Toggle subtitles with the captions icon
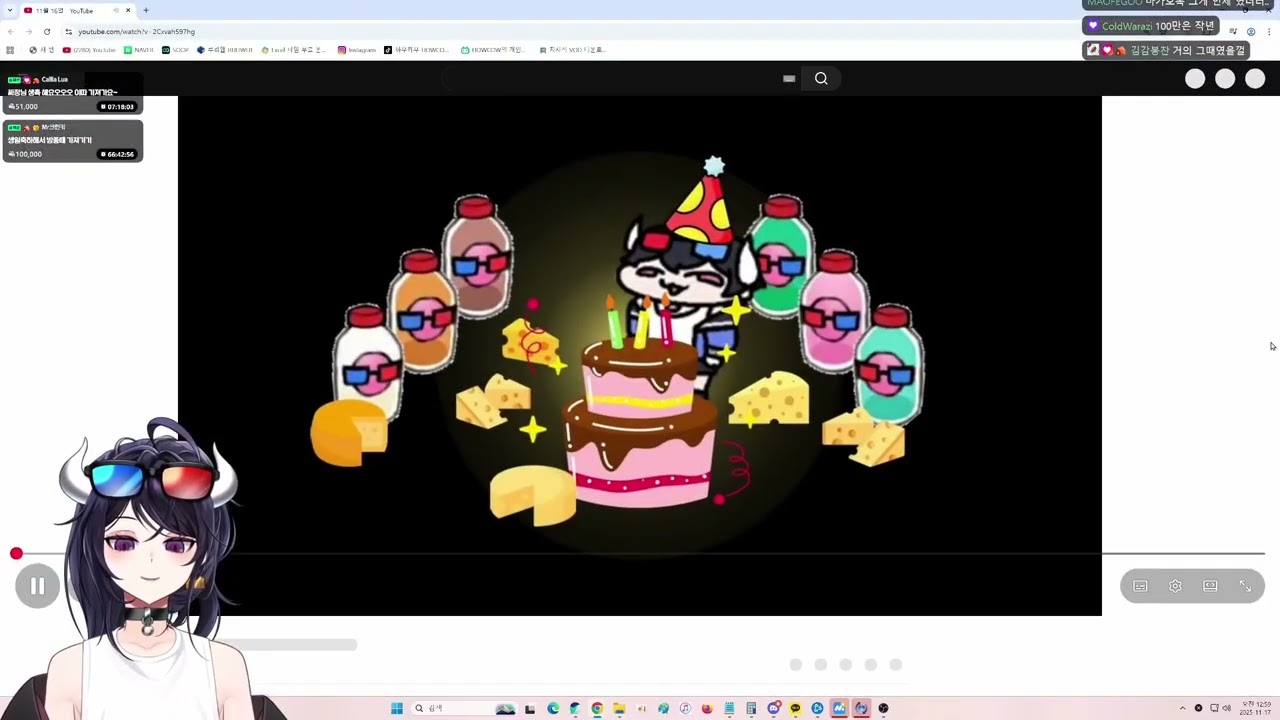The image size is (1280, 720). pos(1140,586)
